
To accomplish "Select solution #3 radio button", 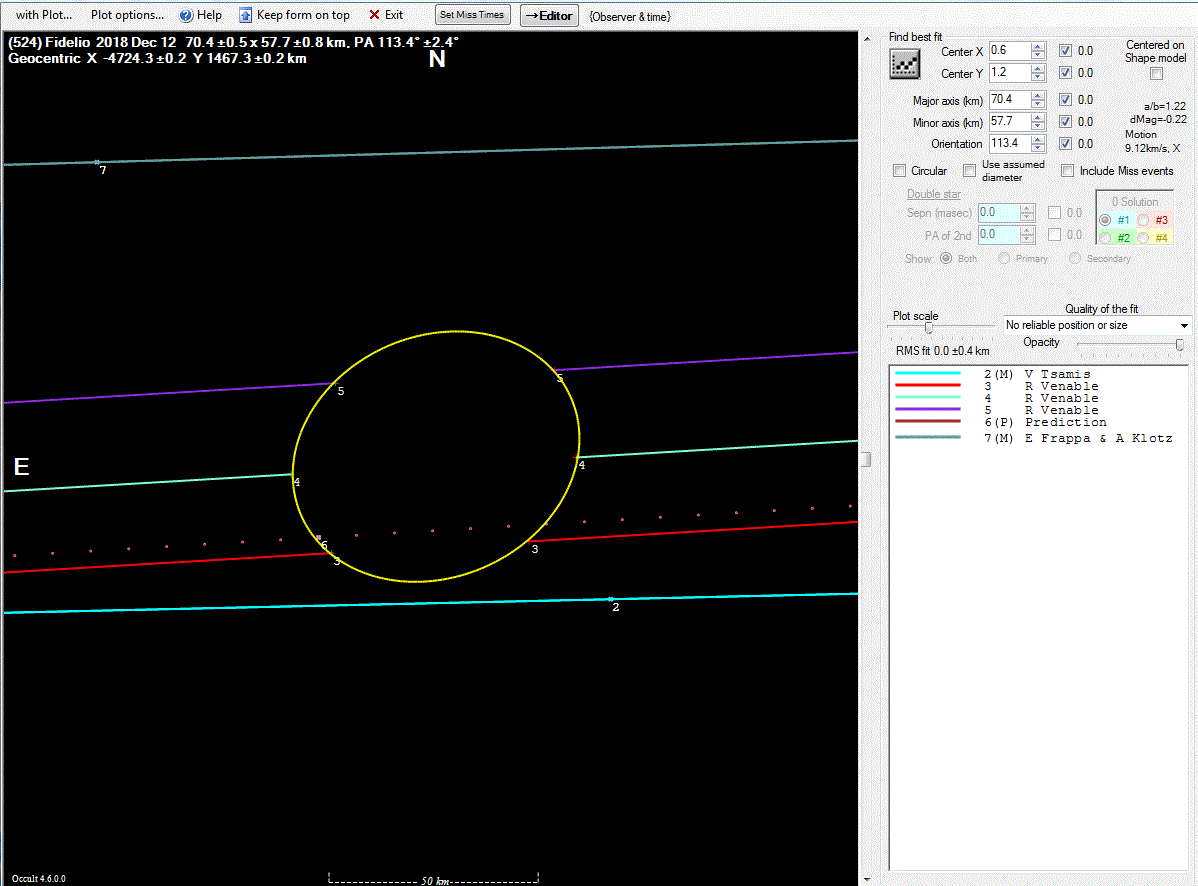I will coord(1143,220).
